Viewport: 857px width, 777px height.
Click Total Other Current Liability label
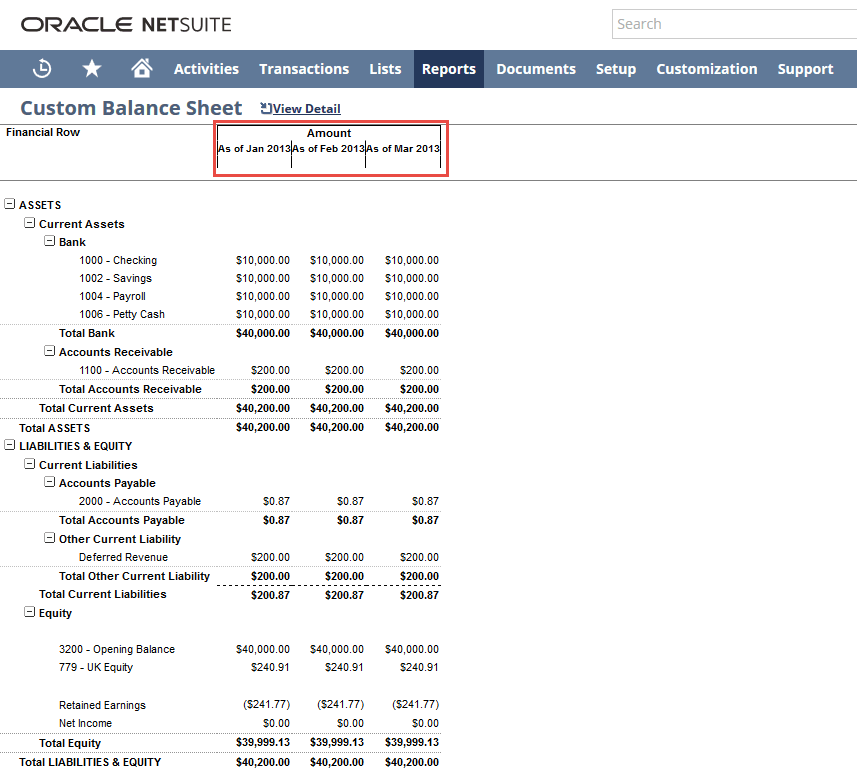coord(134,576)
